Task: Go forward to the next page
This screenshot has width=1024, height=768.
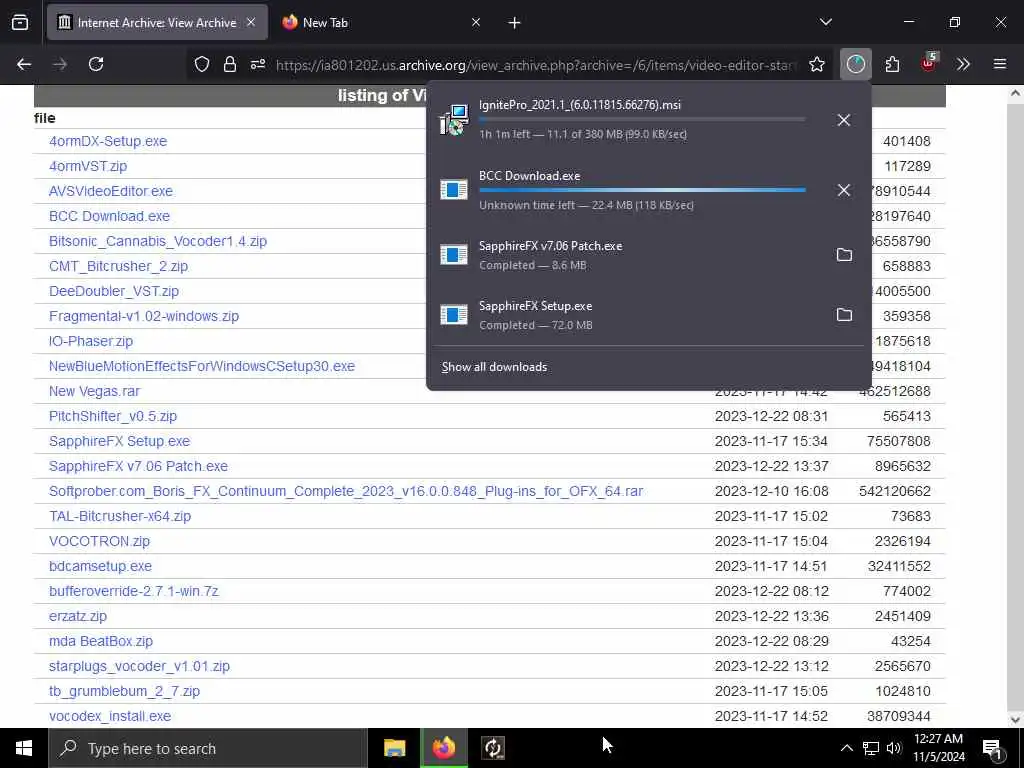Action: click(60, 64)
